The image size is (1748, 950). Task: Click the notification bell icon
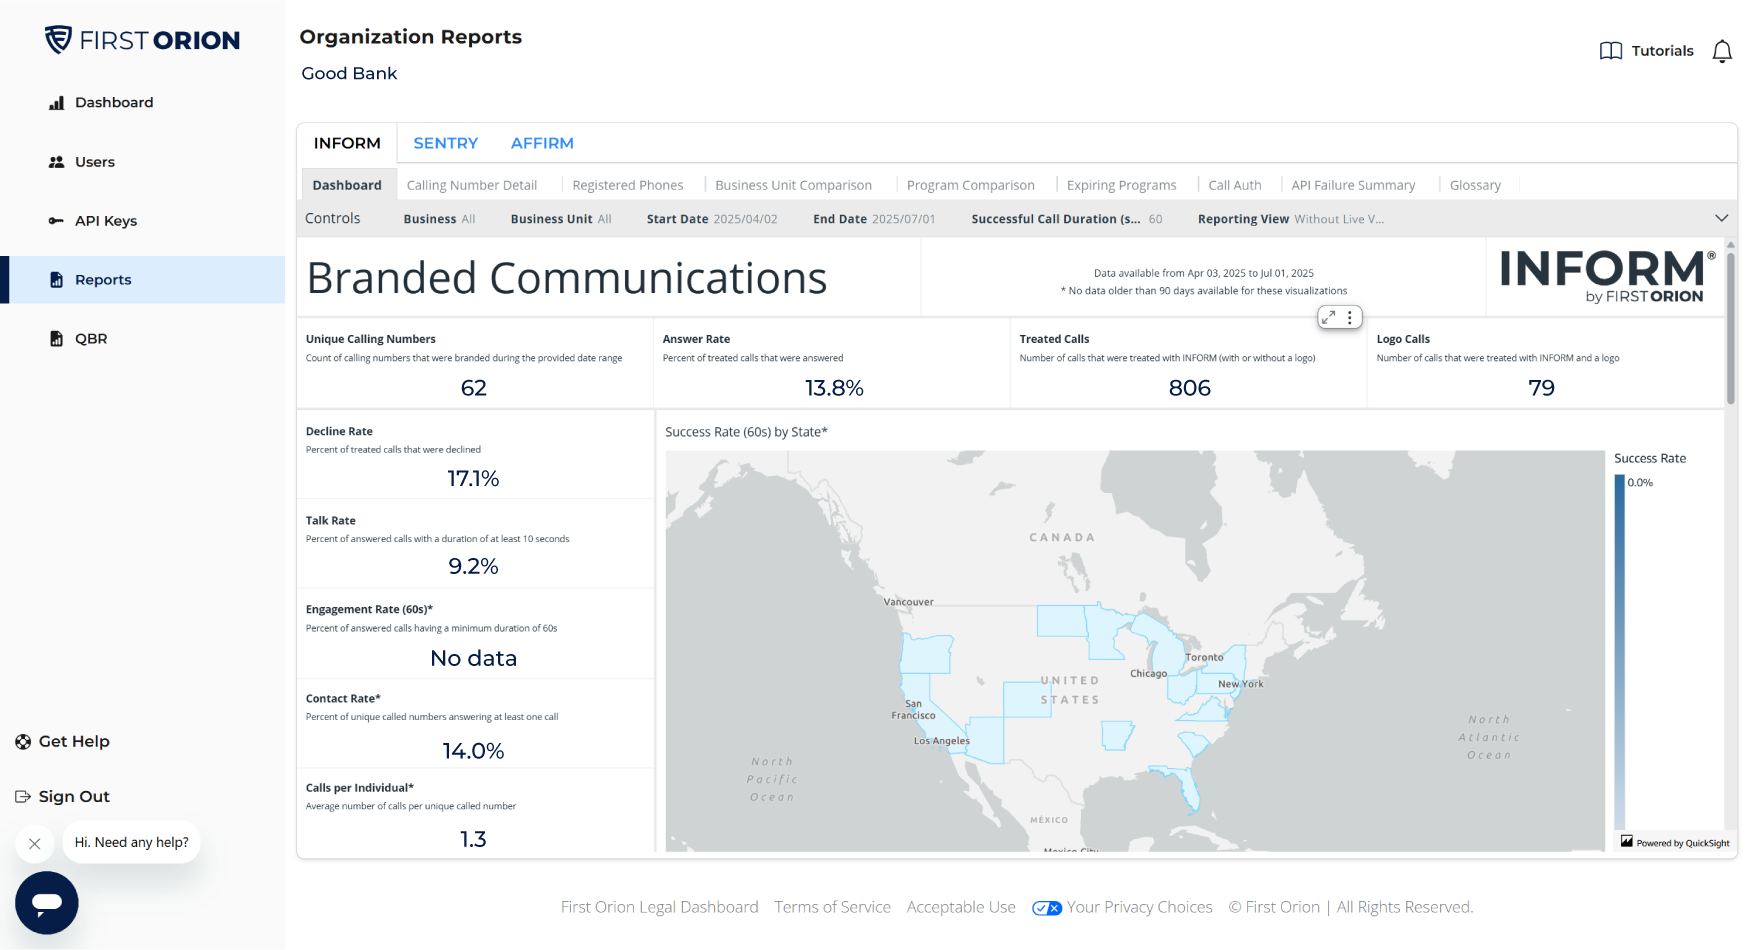pos(1722,50)
